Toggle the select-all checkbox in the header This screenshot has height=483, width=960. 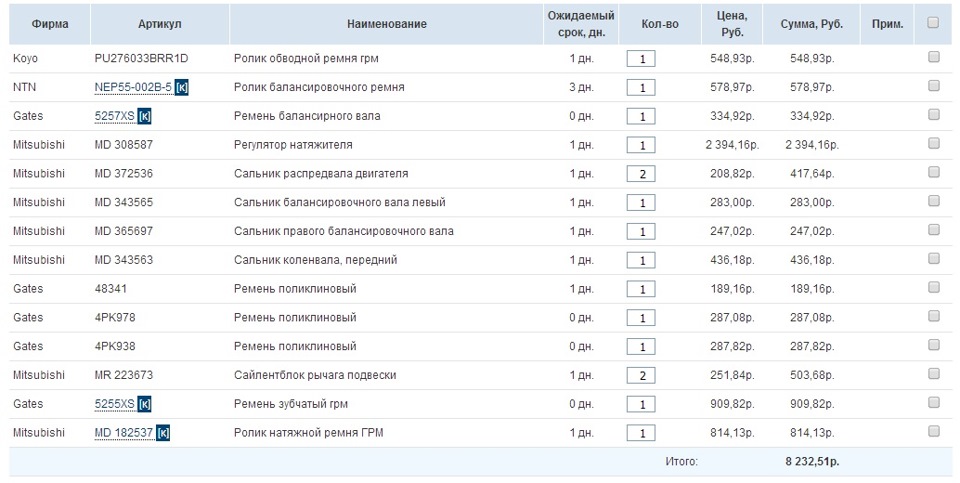point(933,22)
